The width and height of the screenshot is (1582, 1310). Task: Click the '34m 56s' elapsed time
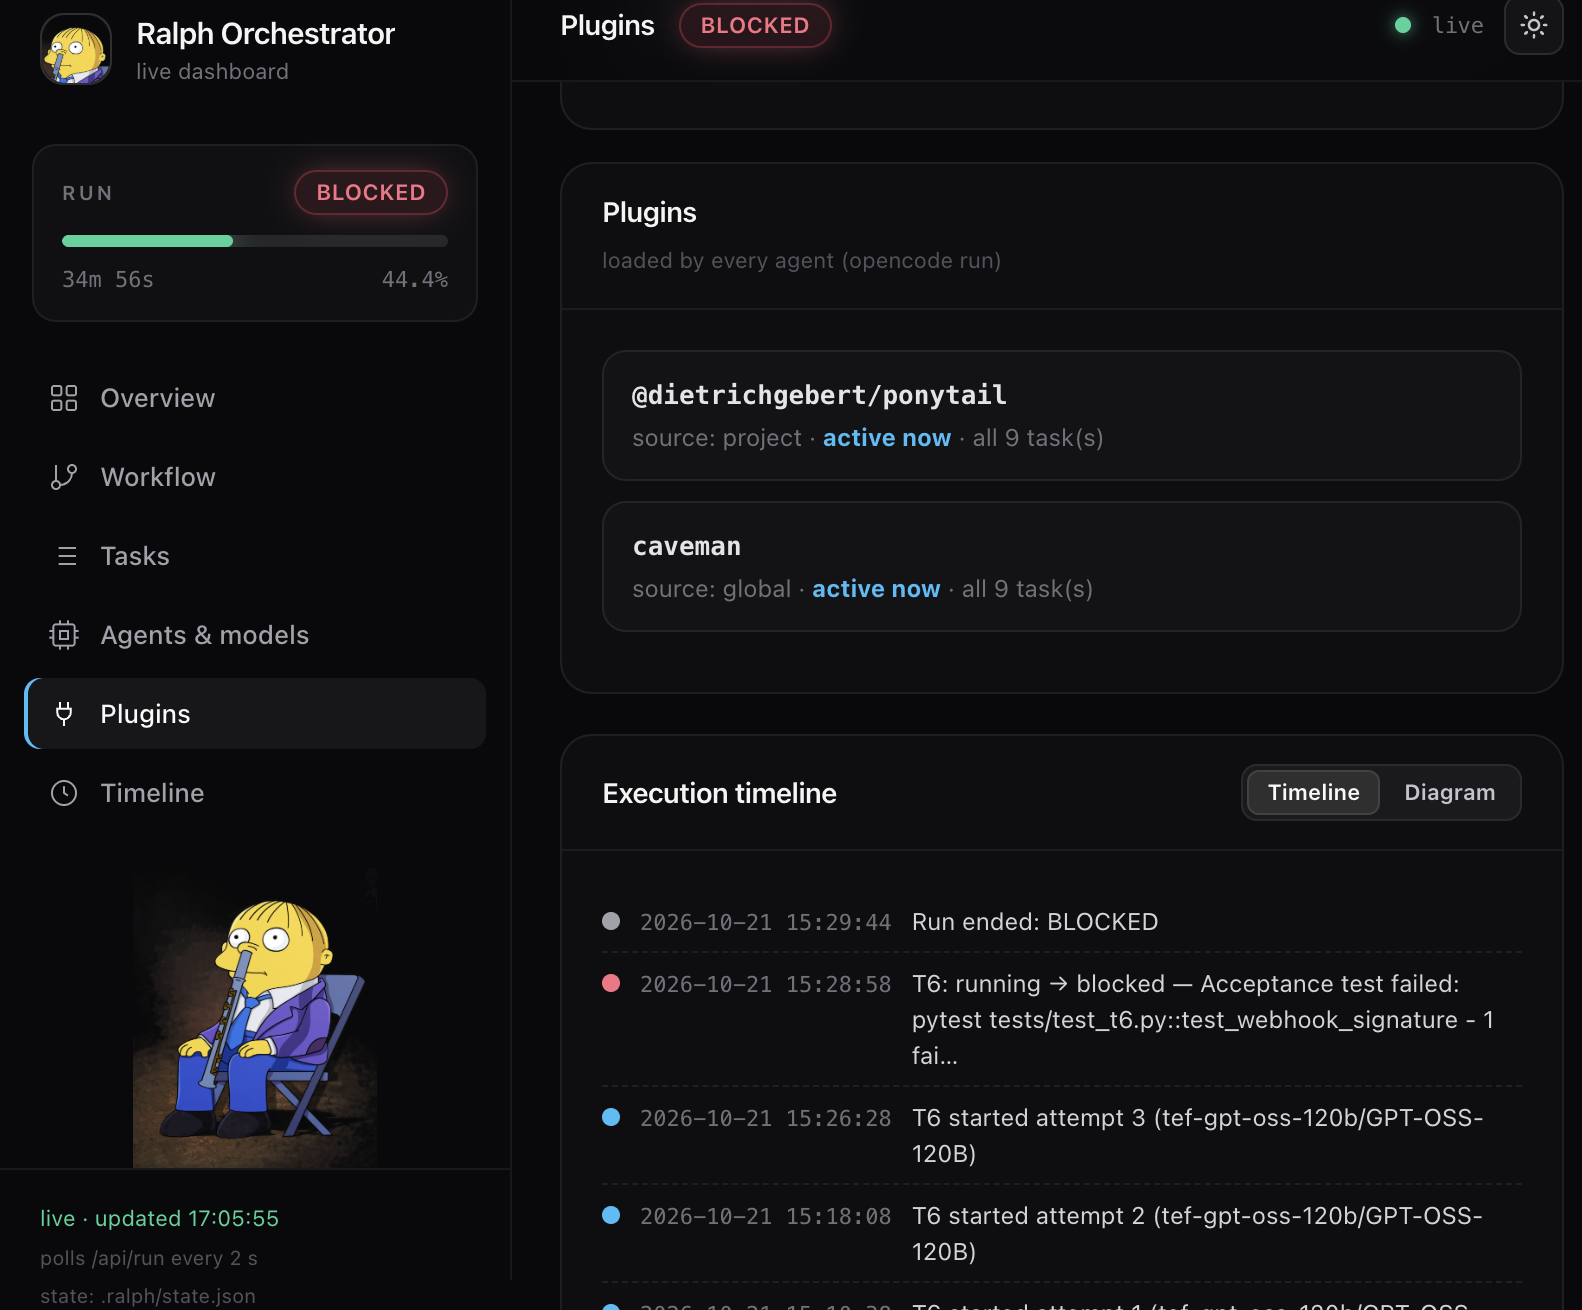(108, 280)
